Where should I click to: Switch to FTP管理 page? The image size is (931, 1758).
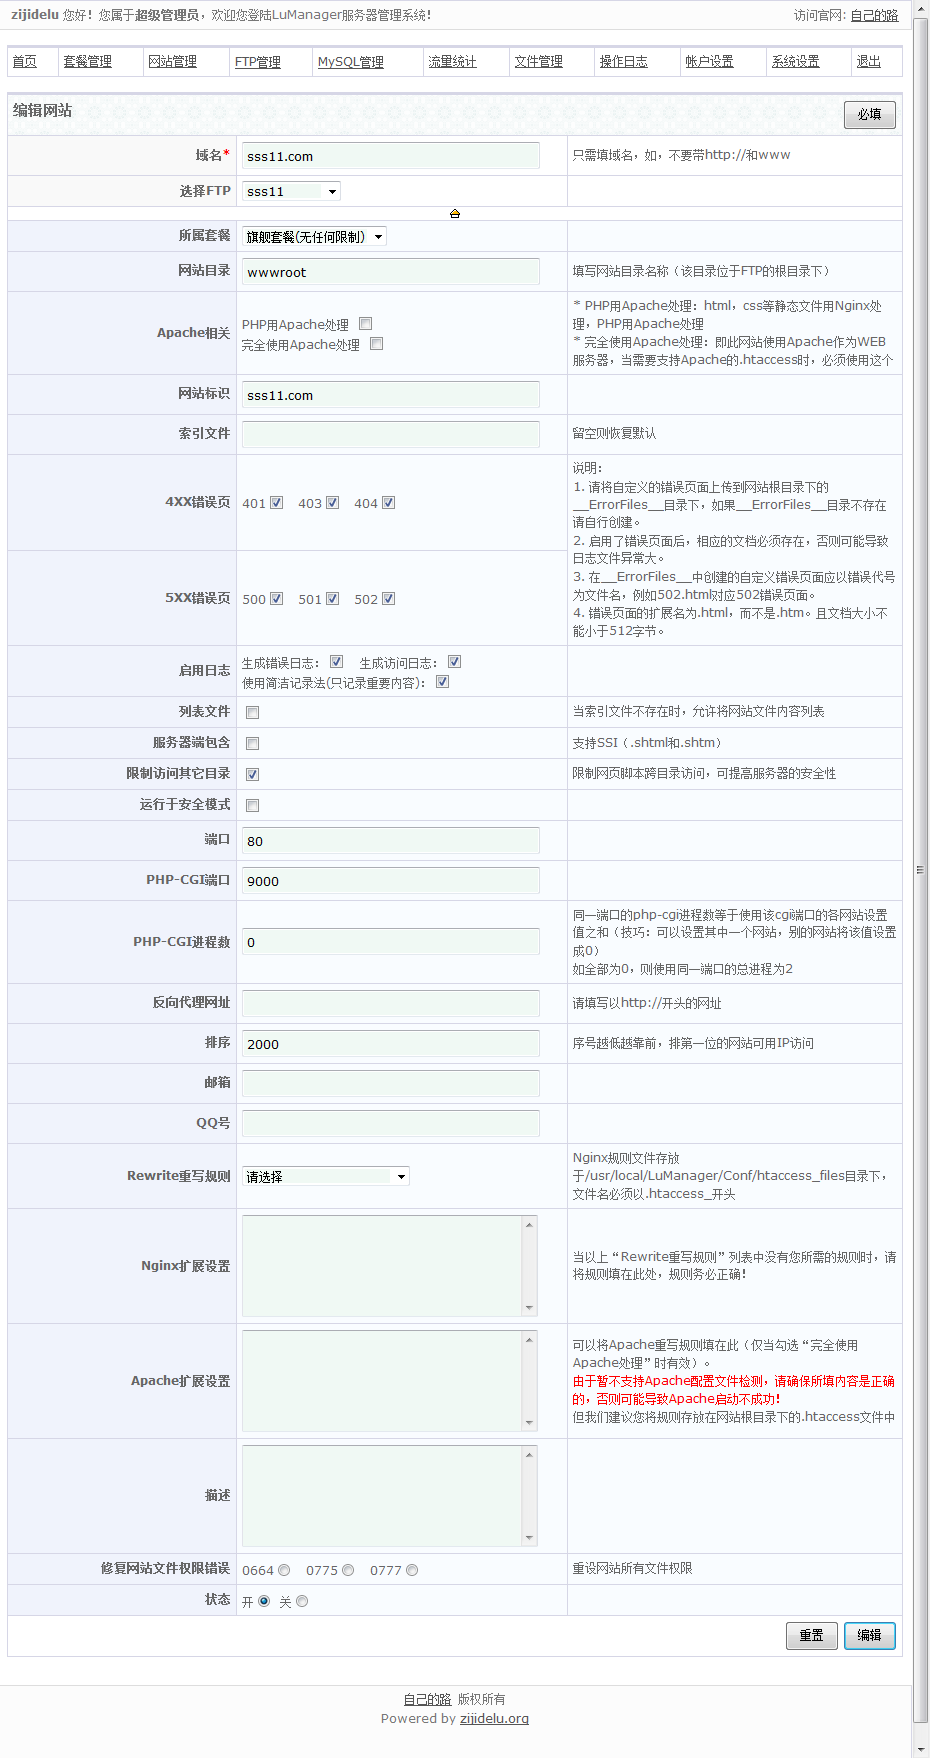pyautogui.click(x=258, y=62)
